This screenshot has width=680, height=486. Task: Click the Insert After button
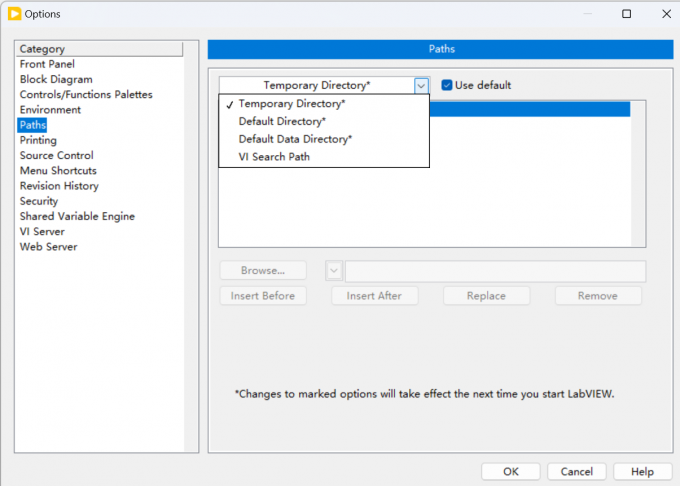pyautogui.click(x=375, y=296)
